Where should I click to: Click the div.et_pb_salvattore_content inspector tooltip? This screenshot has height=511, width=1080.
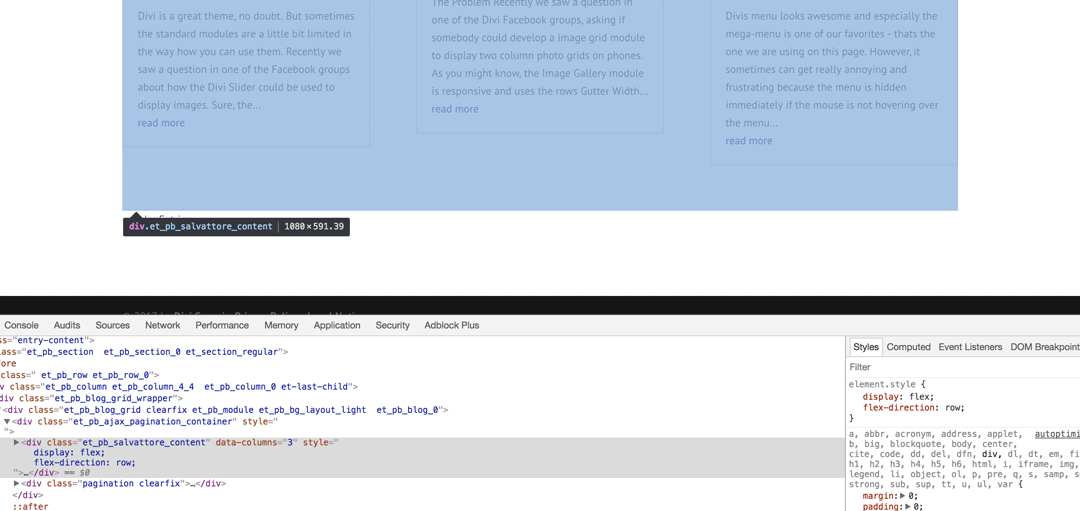(x=236, y=227)
